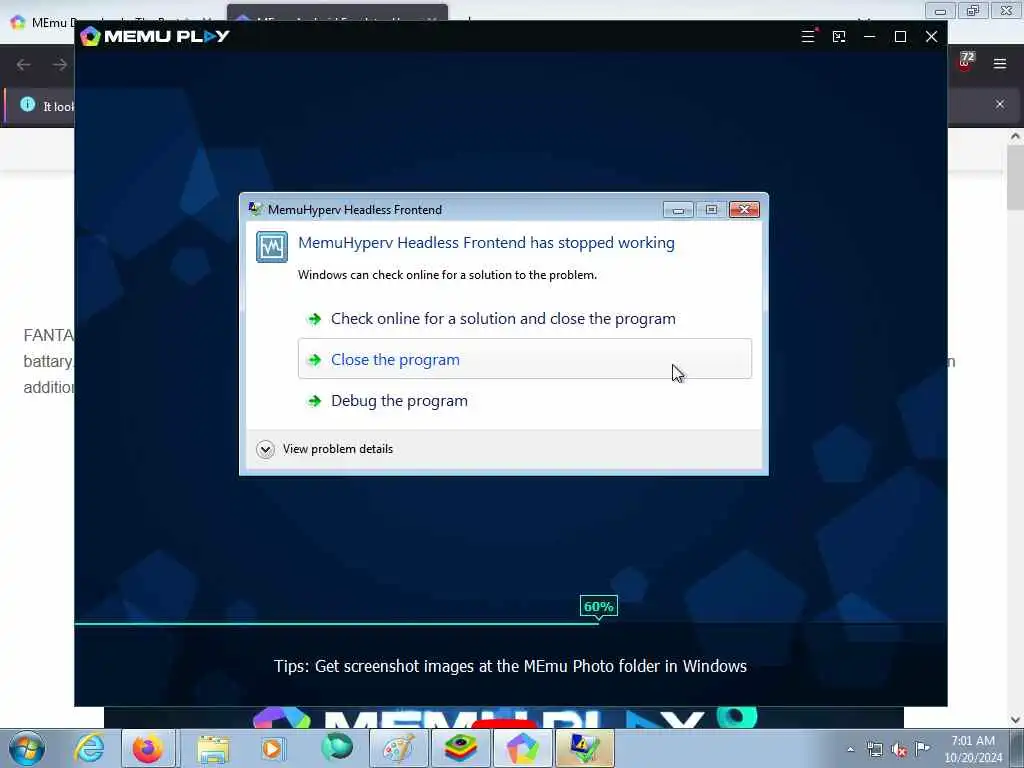Click the MEmu mini-window mode icon
Screen dimensions: 1024x768
coord(839,37)
